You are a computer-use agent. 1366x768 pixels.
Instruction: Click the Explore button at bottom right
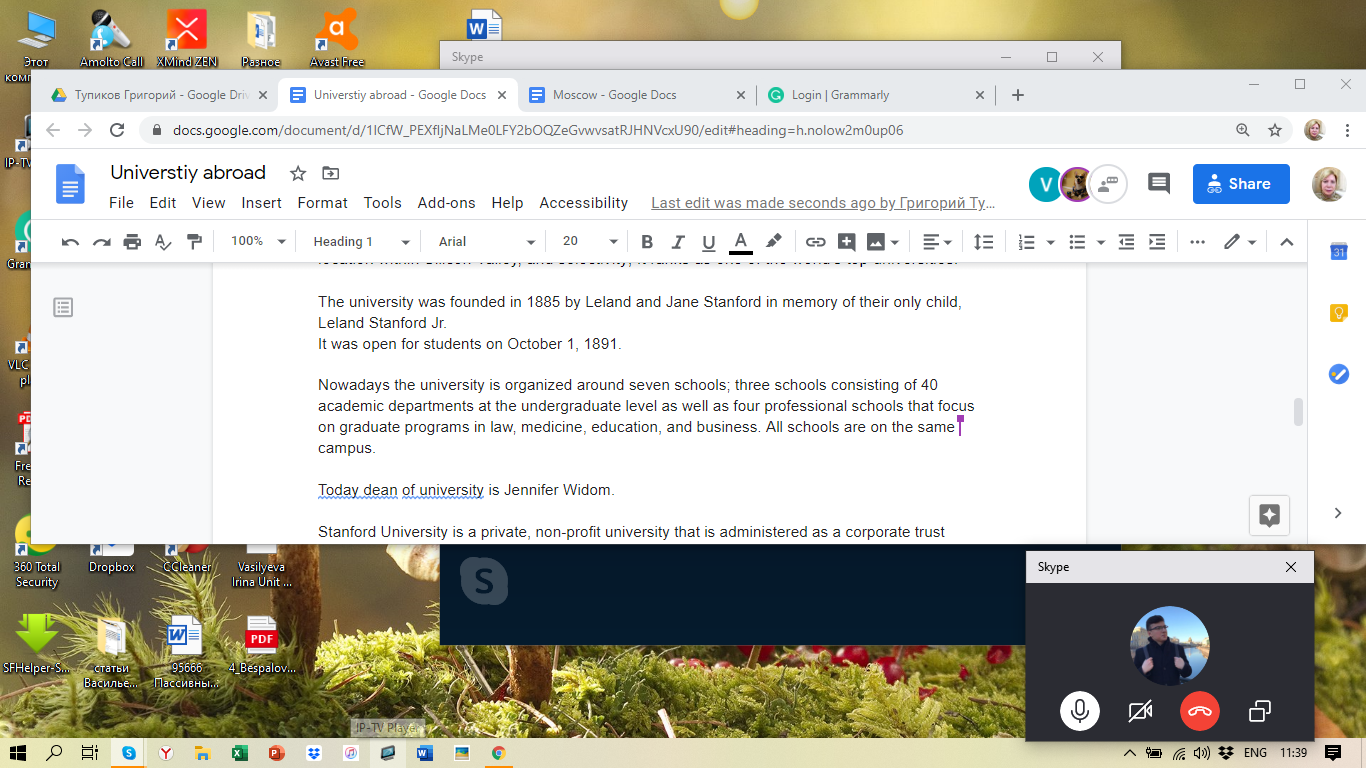[x=1269, y=515]
